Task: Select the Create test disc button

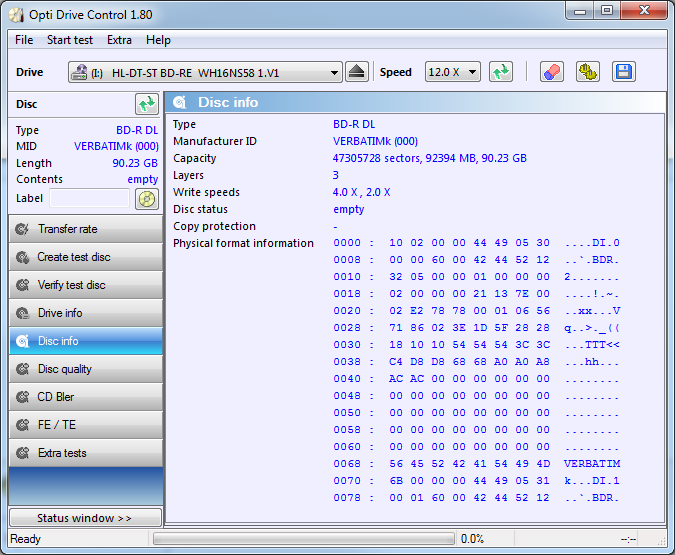Action: click(x=85, y=257)
